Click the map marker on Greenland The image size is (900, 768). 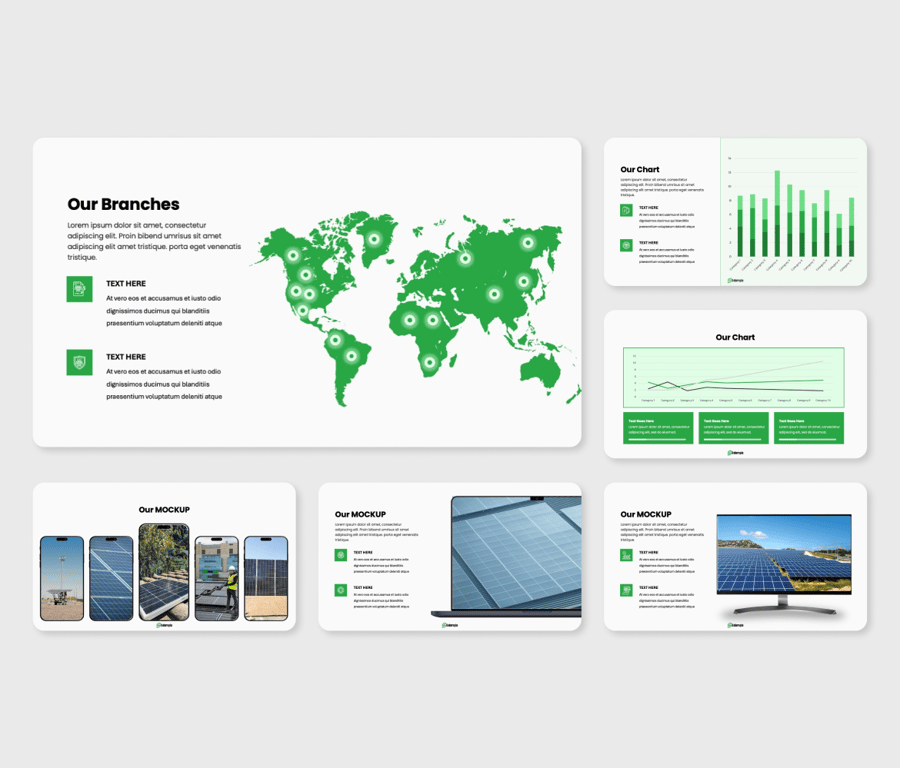pos(374,238)
